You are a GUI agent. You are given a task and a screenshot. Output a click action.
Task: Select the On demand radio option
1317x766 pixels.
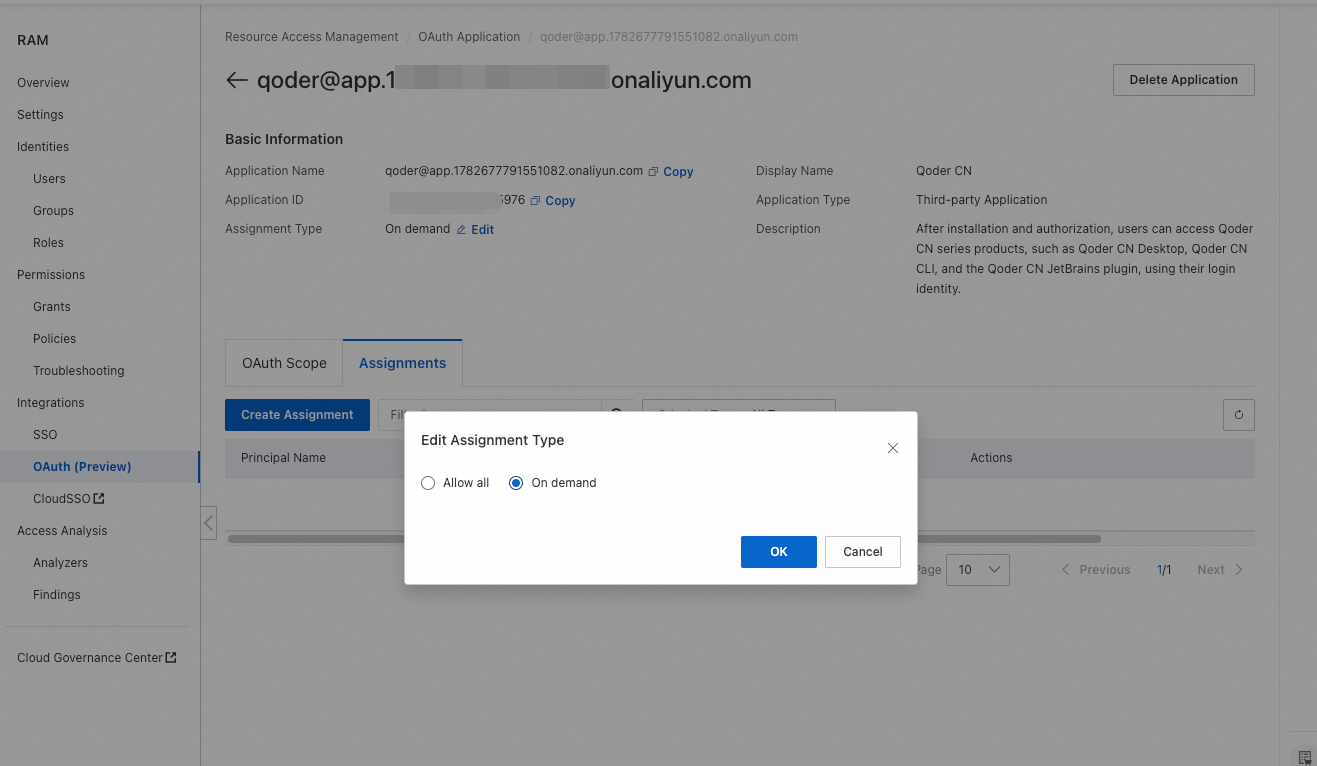click(x=516, y=483)
